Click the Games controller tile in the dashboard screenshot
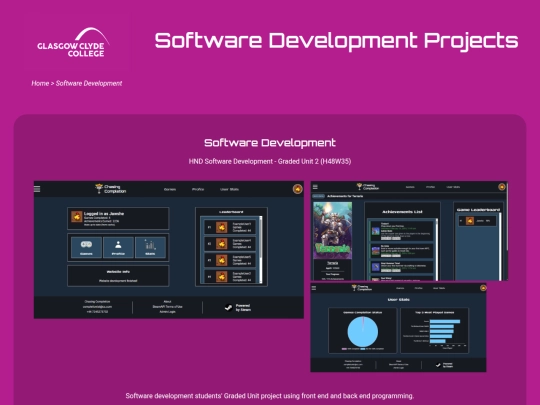This screenshot has height=405, width=540. coord(86,247)
